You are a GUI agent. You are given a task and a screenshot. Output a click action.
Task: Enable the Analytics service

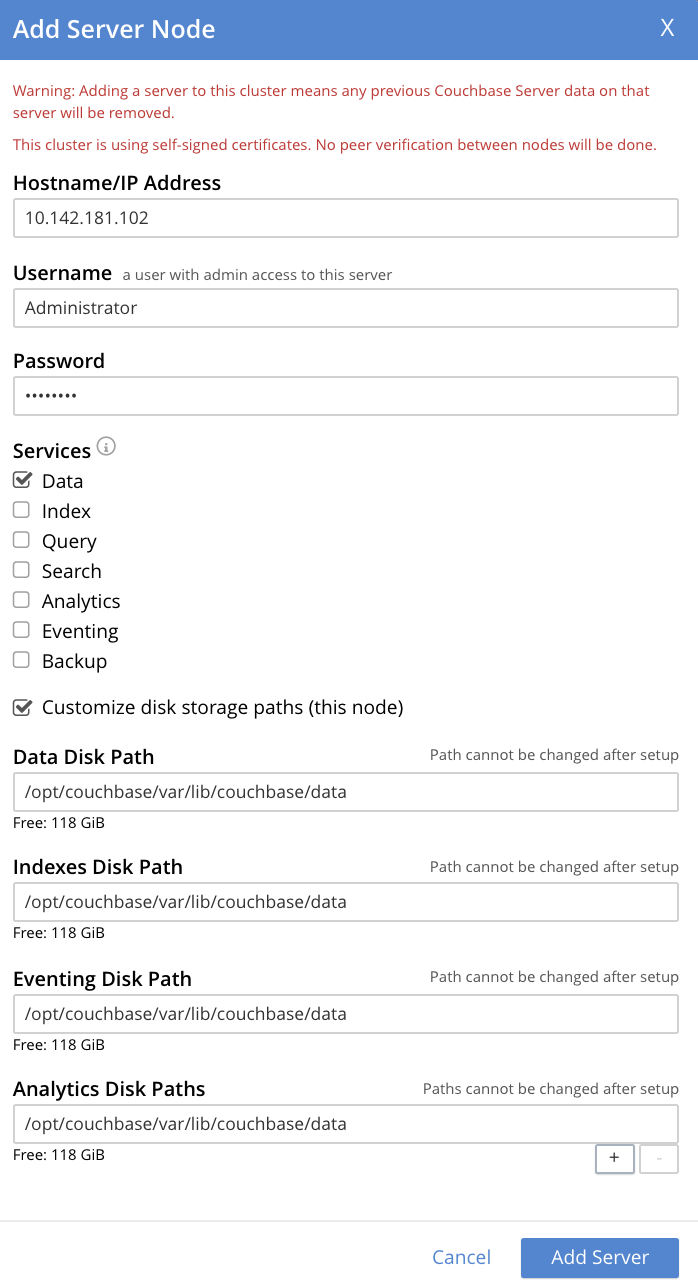21,600
